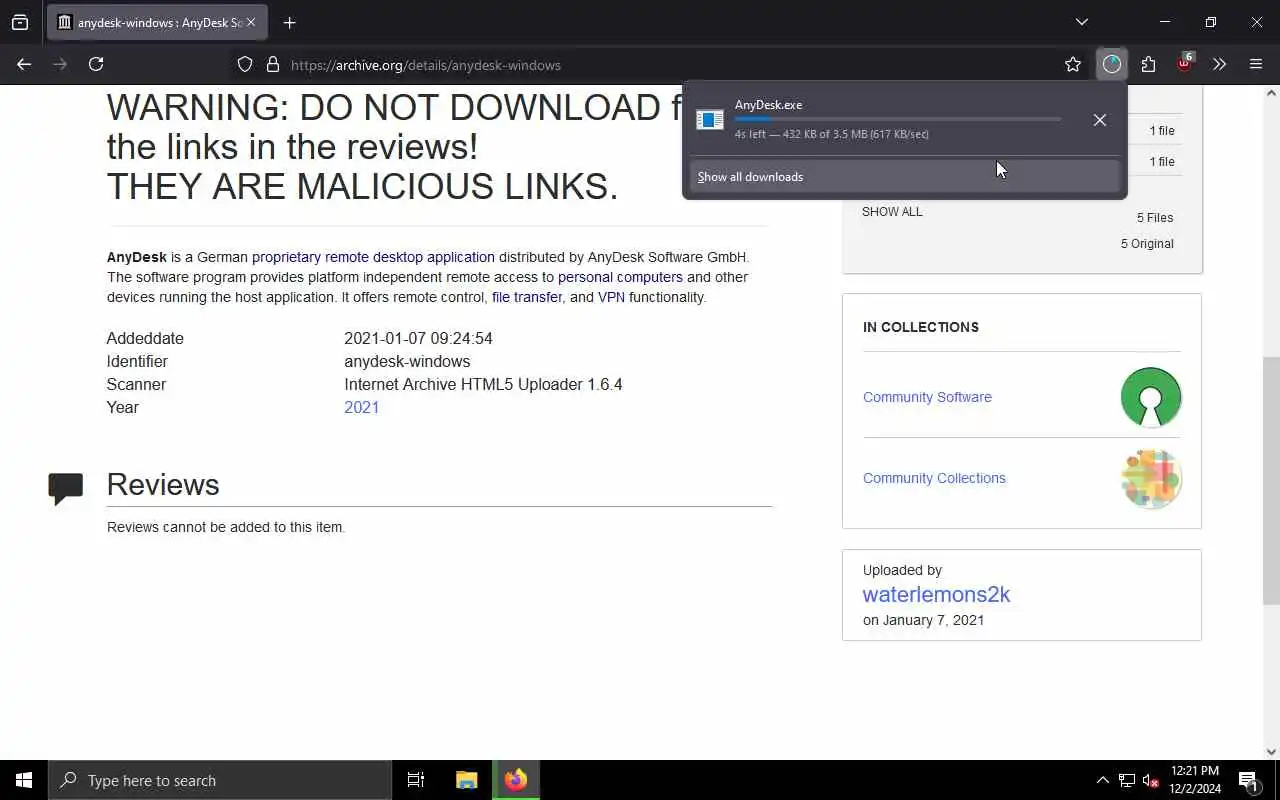
Task: Click the scrollbar up arrow
Action: click(x=1272, y=93)
